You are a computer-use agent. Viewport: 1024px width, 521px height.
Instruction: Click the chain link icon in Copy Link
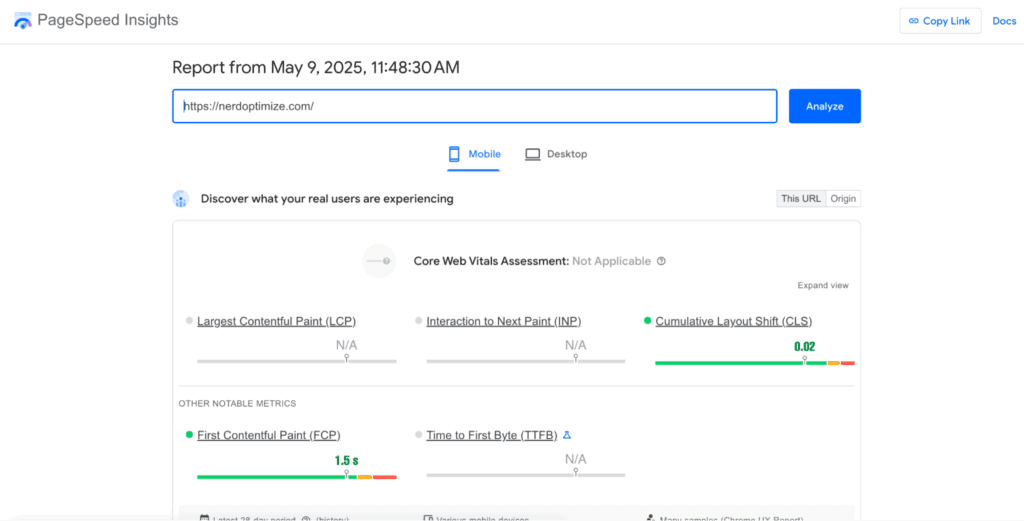pos(912,21)
